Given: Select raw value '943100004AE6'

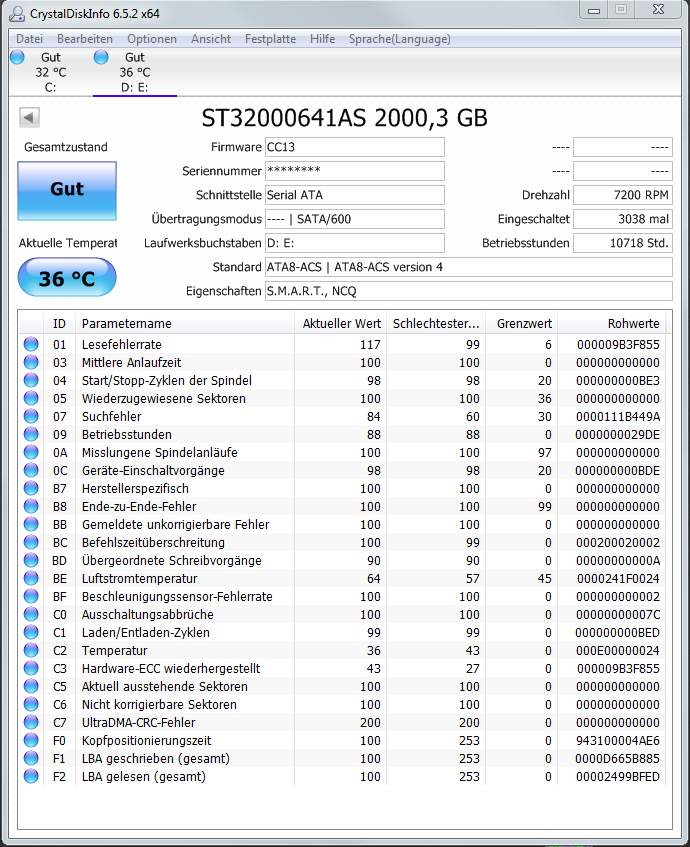Looking at the screenshot, I should 618,741.
